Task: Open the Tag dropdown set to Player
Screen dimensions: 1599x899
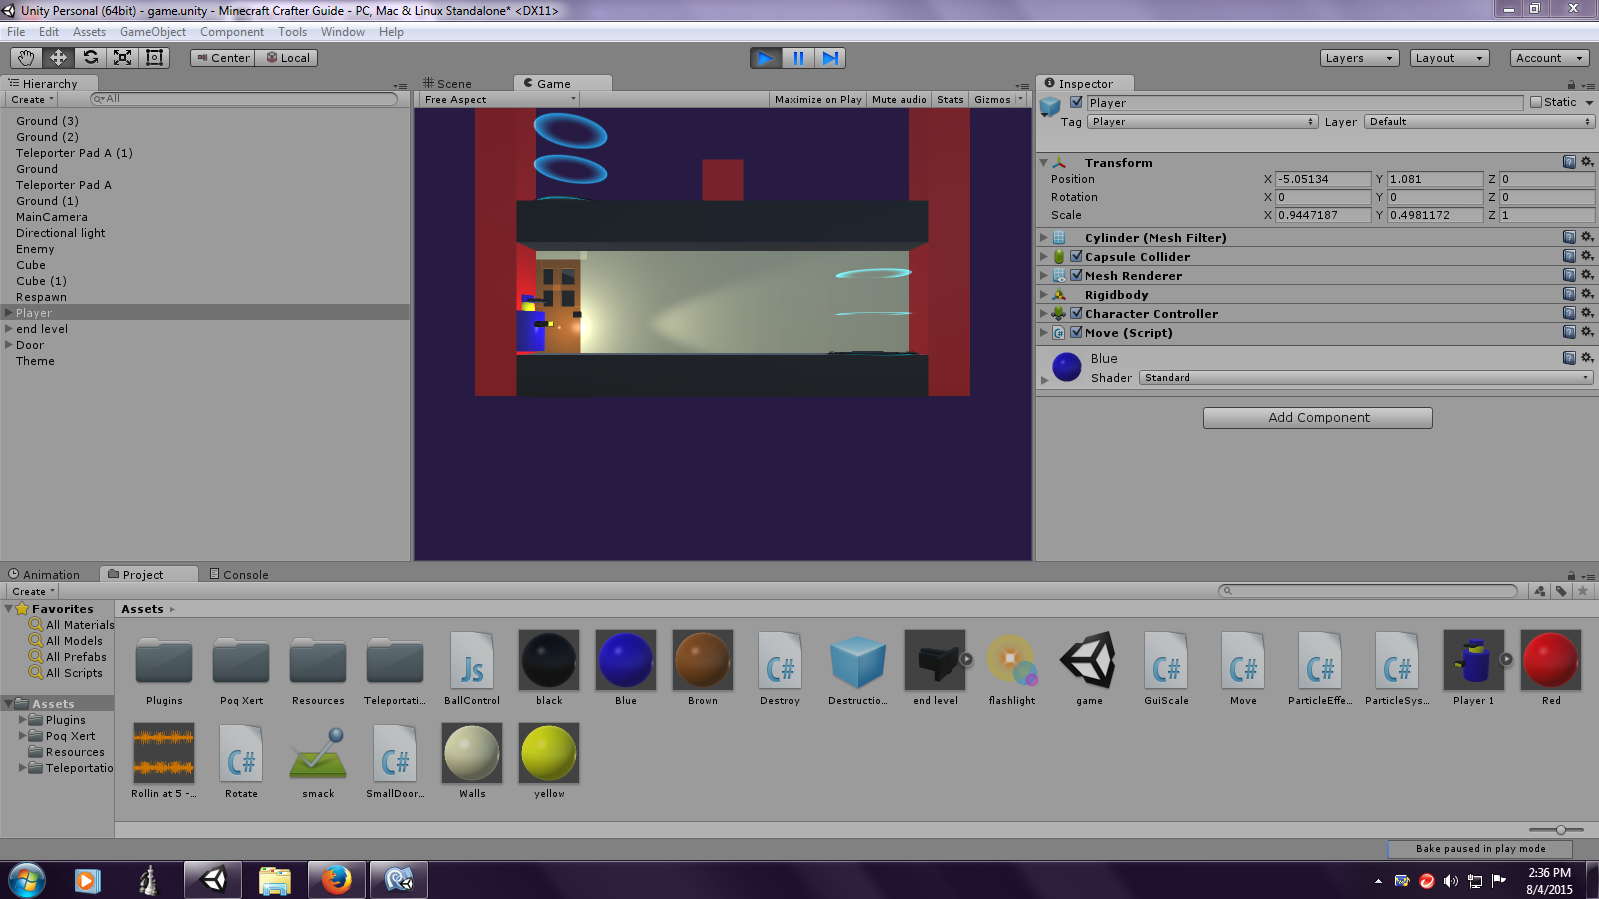Action: [x=1203, y=121]
